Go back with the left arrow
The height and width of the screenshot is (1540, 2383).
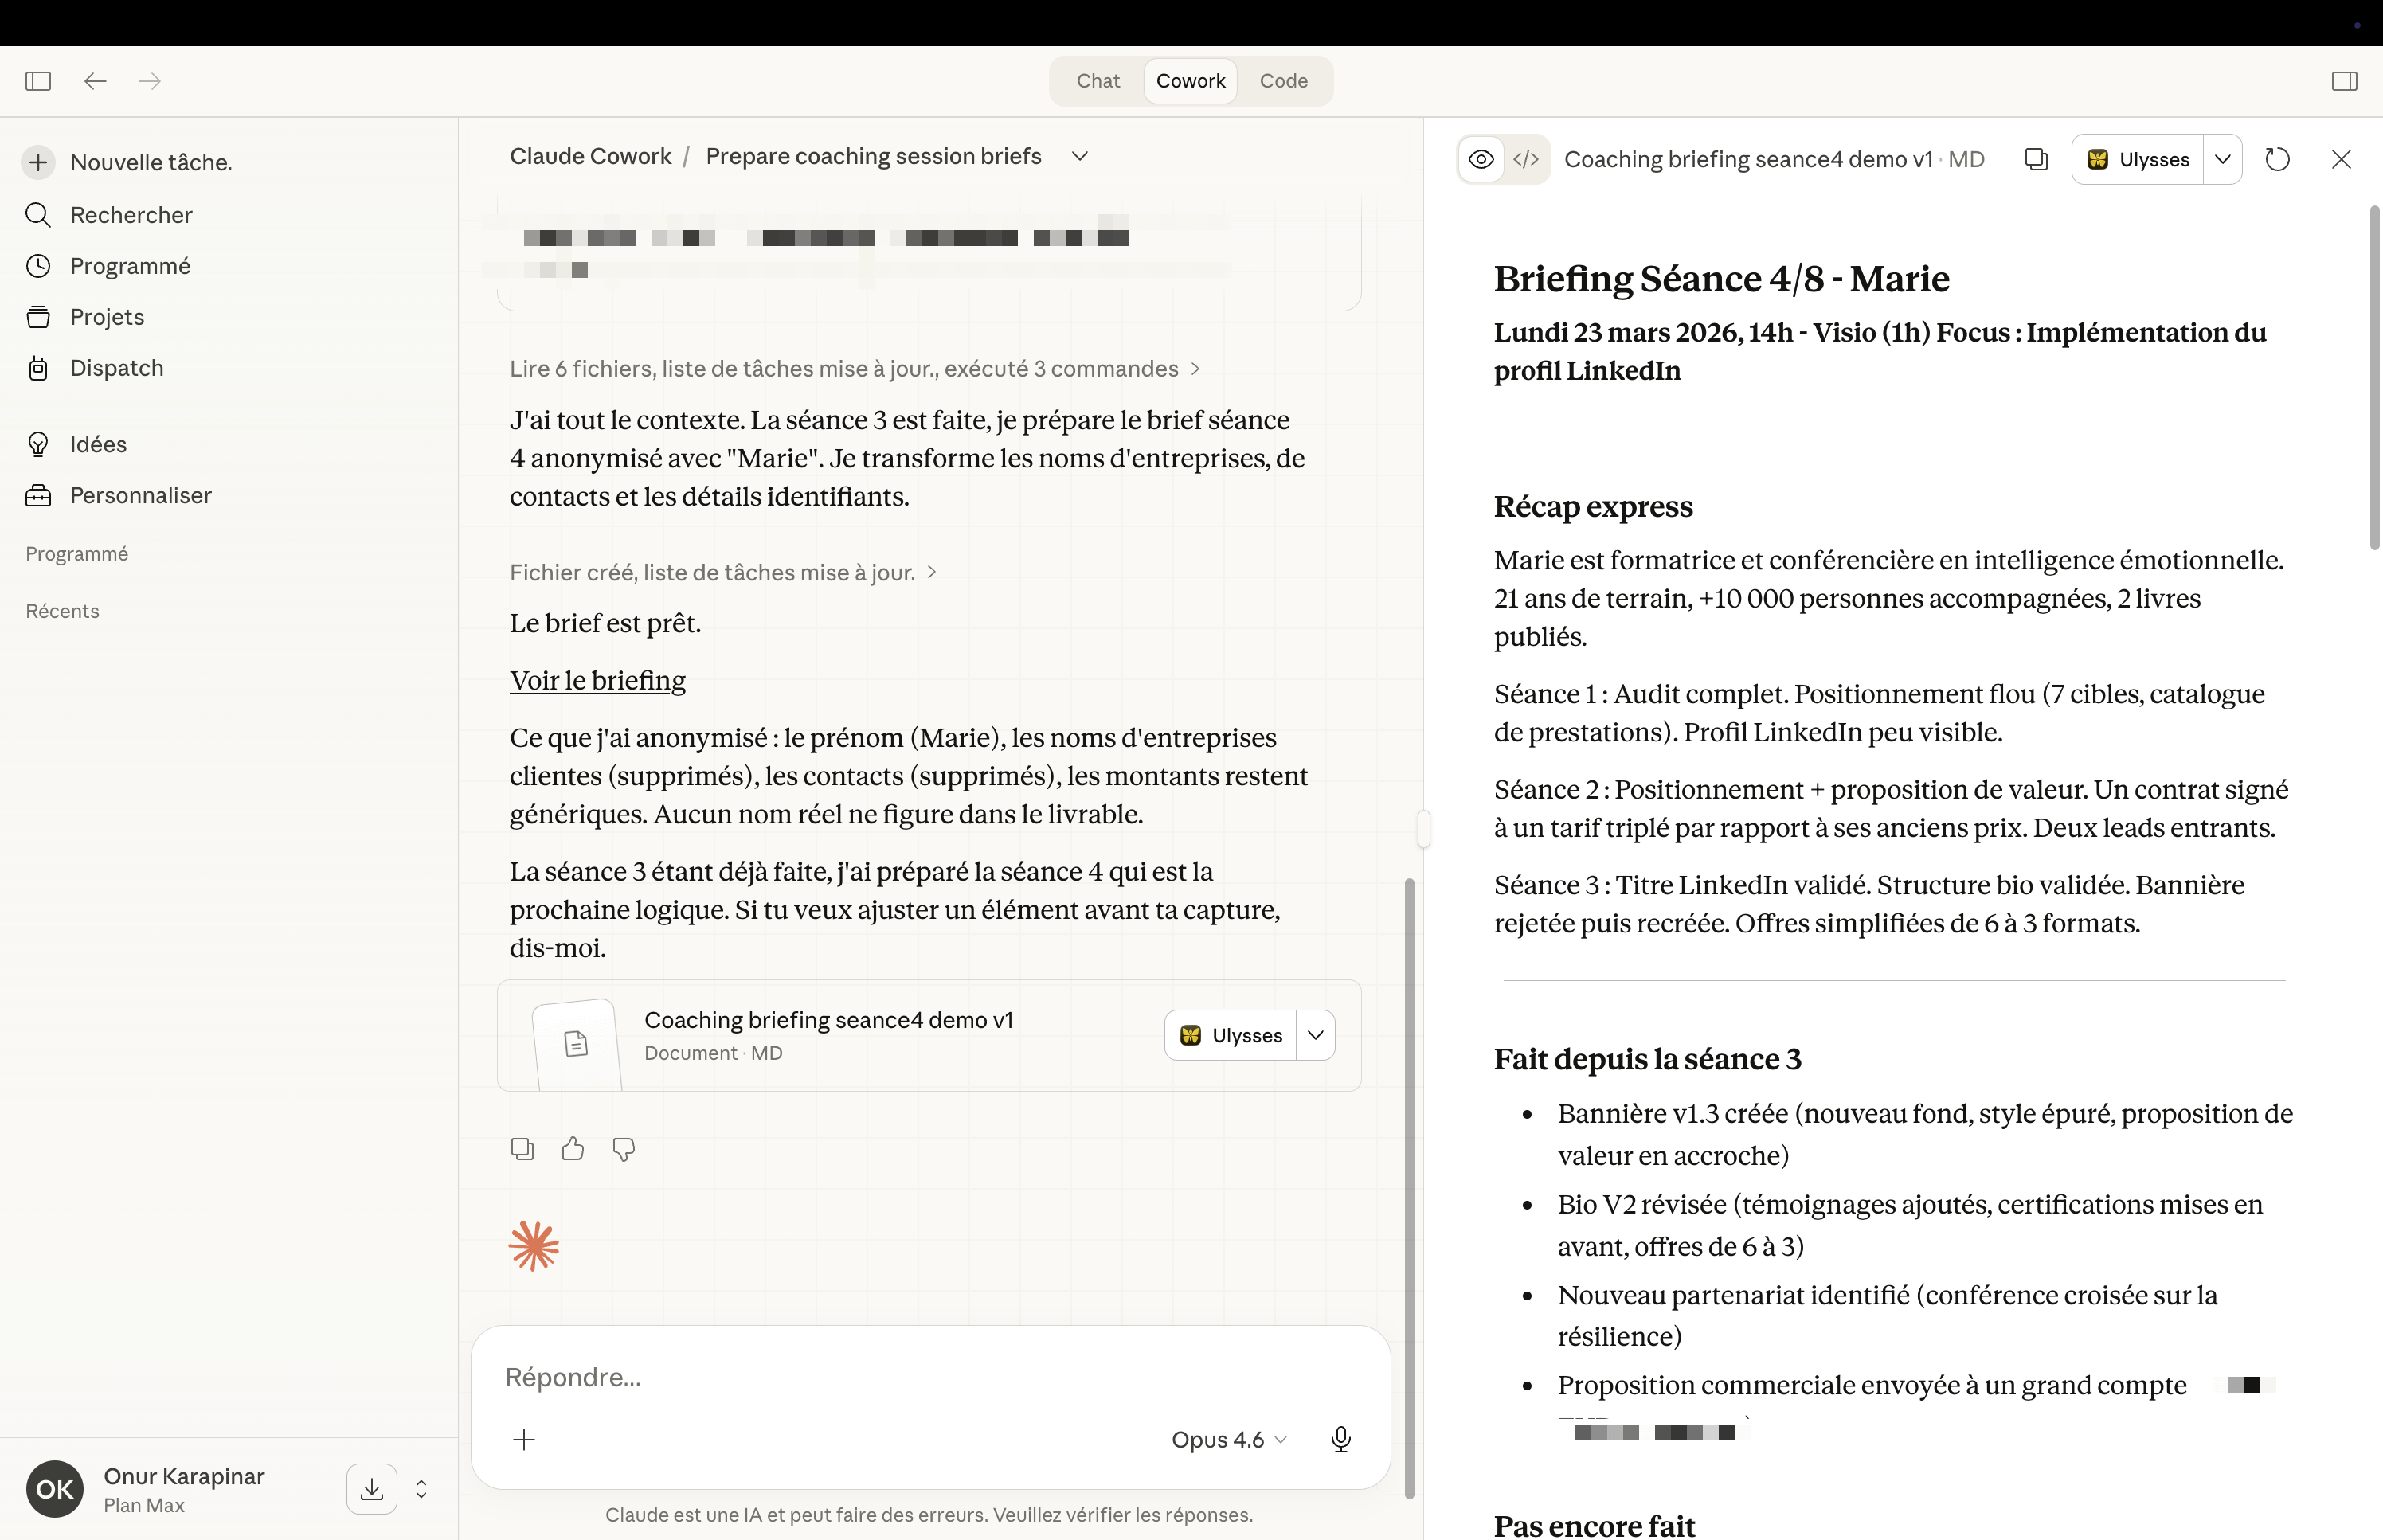(x=95, y=81)
